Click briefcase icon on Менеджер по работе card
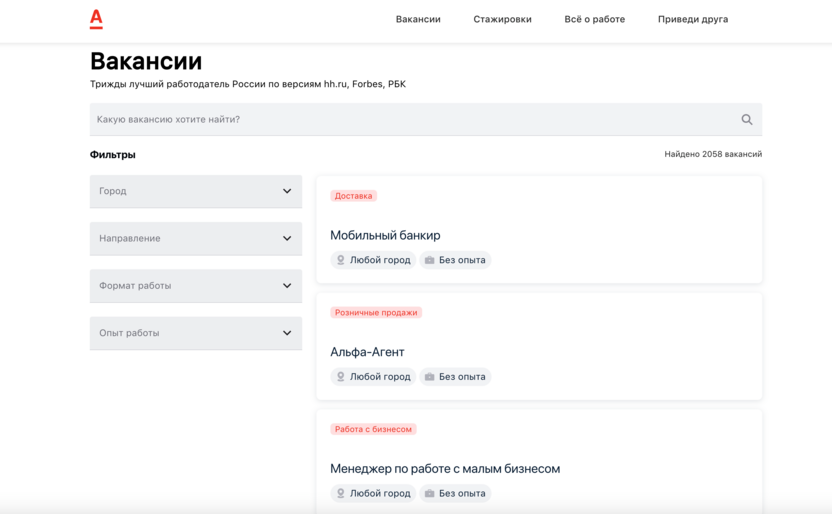Image resolution: width=832 pixels, height=514 pixels. point(429,493)
